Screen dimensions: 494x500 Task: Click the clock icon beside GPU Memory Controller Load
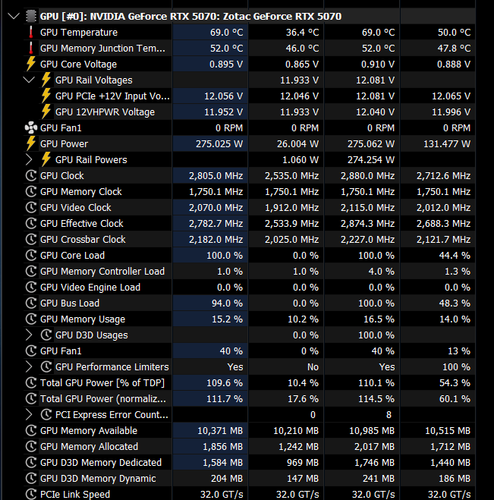31,271
